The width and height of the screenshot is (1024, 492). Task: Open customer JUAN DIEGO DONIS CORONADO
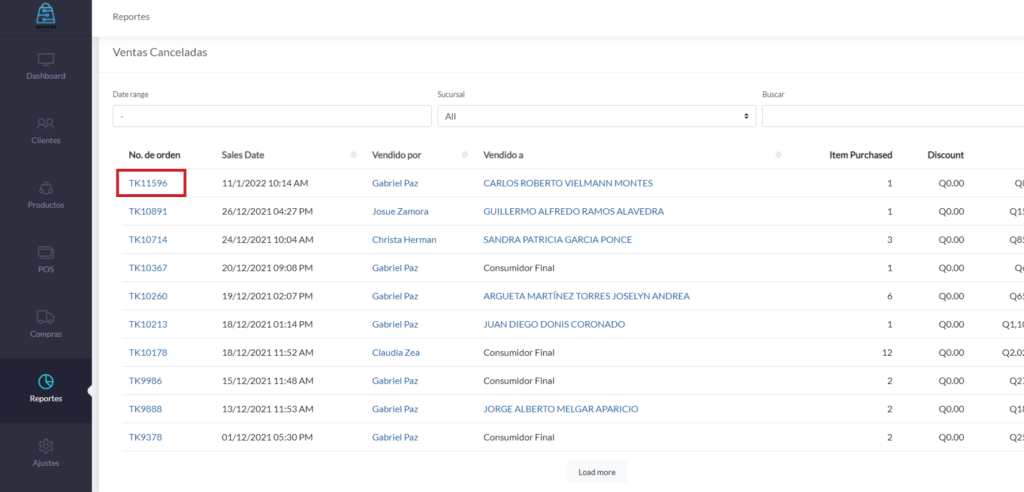click(x=554, y=324)
